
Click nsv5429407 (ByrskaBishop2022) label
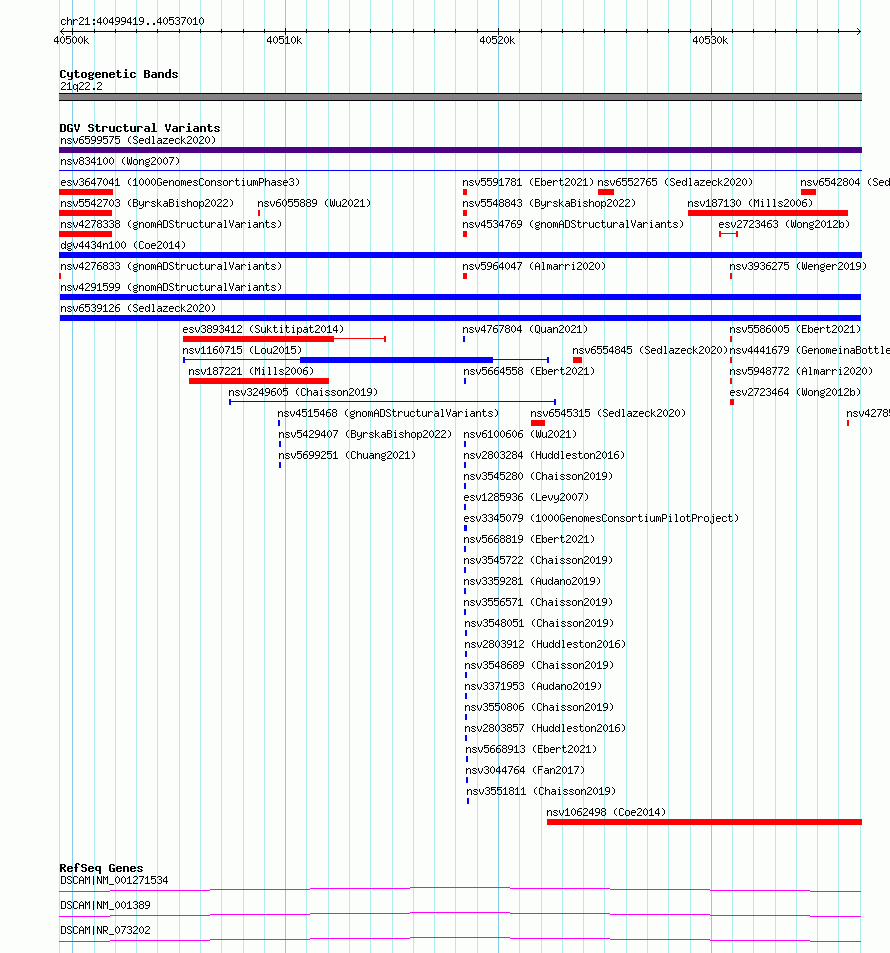click(x=365, y=435)
